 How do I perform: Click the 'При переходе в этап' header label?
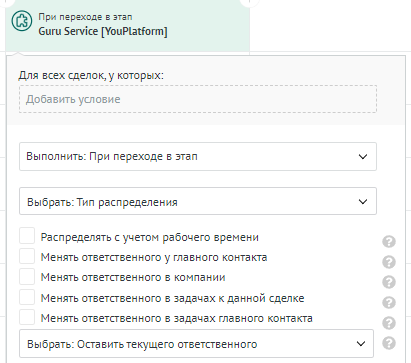coord(85,17)
